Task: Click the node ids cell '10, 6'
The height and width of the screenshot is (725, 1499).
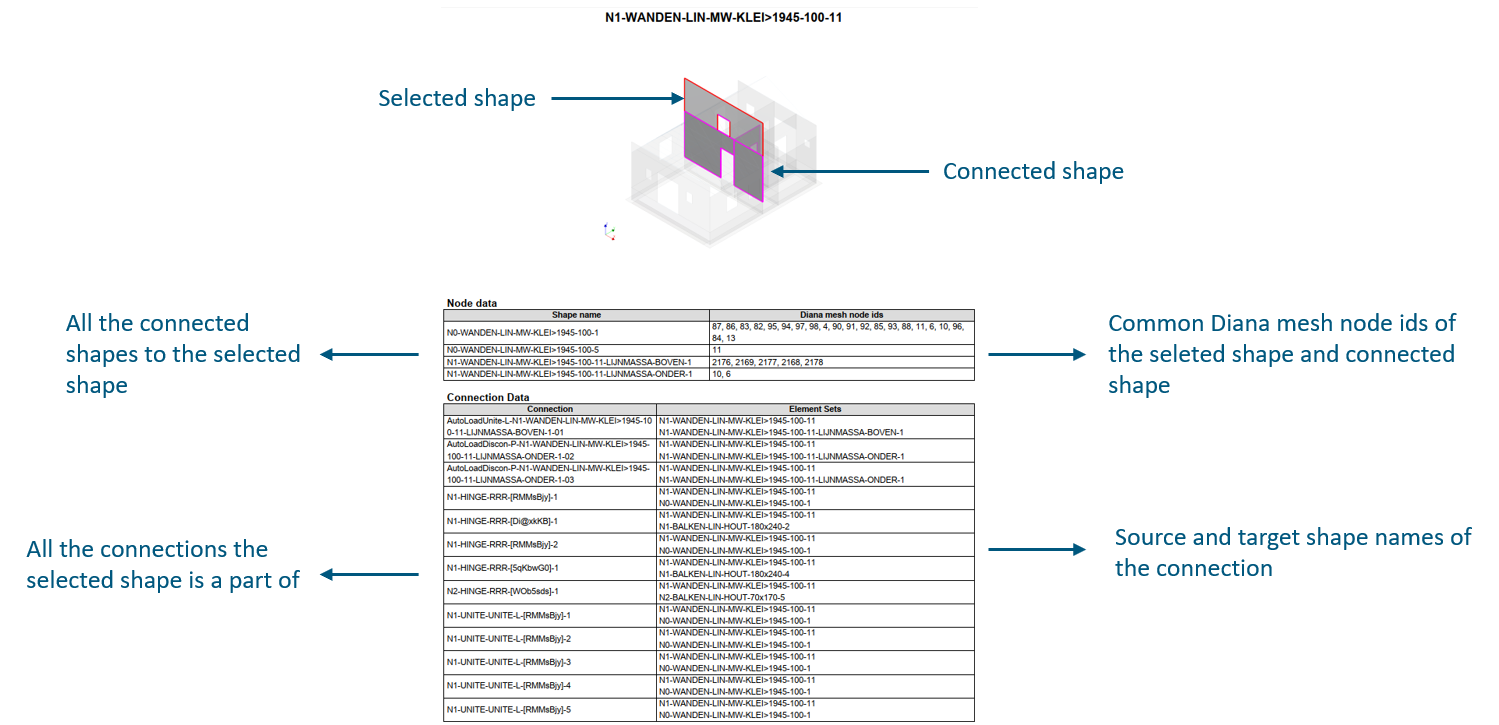Action: pyautogui.click(x=841, y=374)
